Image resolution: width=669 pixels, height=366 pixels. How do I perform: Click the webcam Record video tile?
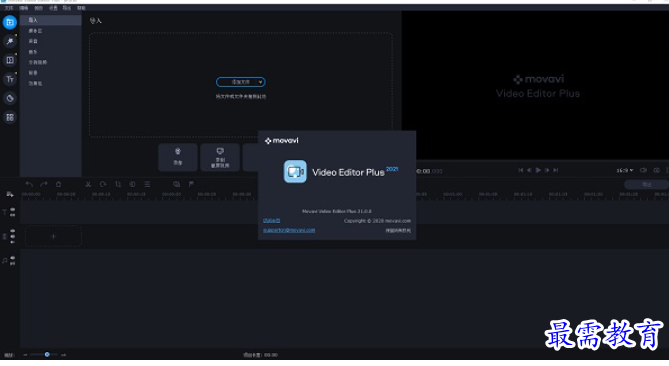178,157
